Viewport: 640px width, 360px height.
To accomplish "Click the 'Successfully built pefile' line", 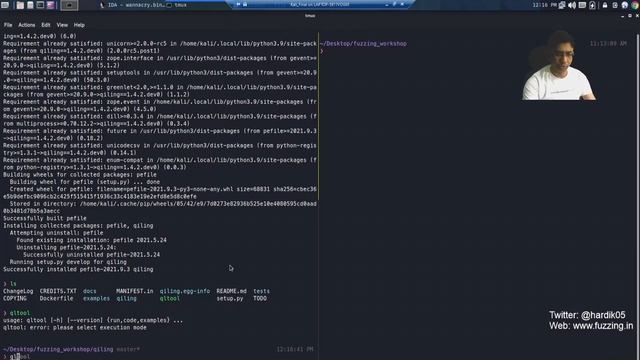I will 45,218.
